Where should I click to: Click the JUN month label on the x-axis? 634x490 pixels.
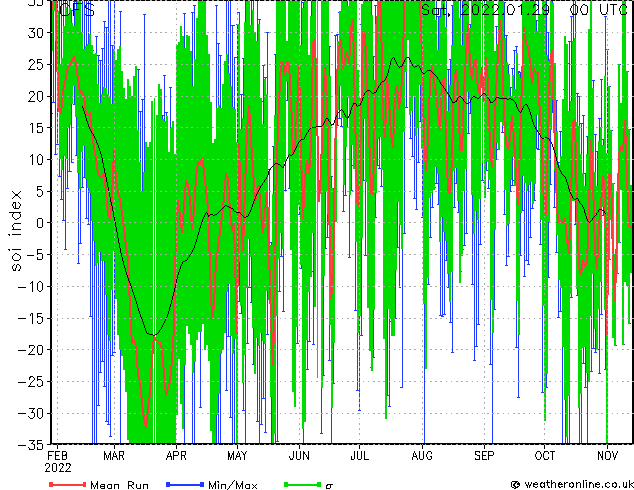299,456
